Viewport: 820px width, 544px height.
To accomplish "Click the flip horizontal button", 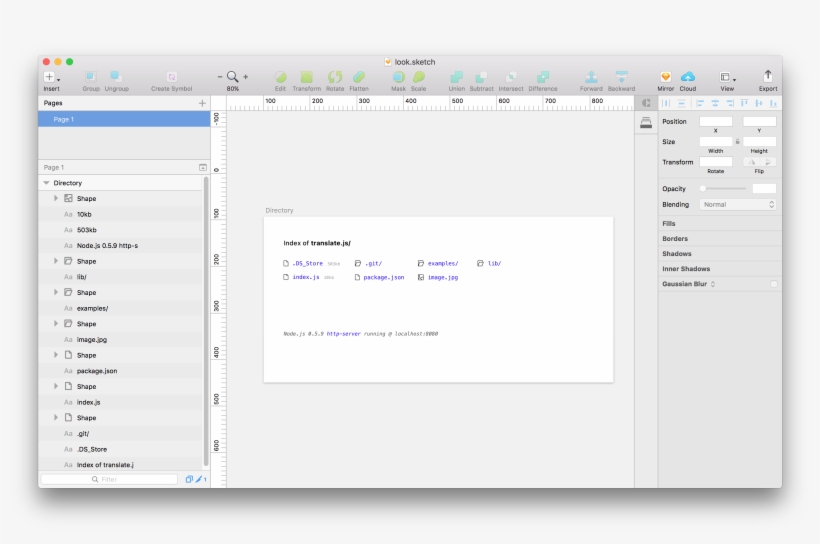I will pyautogui.click(x=750, y=162).
